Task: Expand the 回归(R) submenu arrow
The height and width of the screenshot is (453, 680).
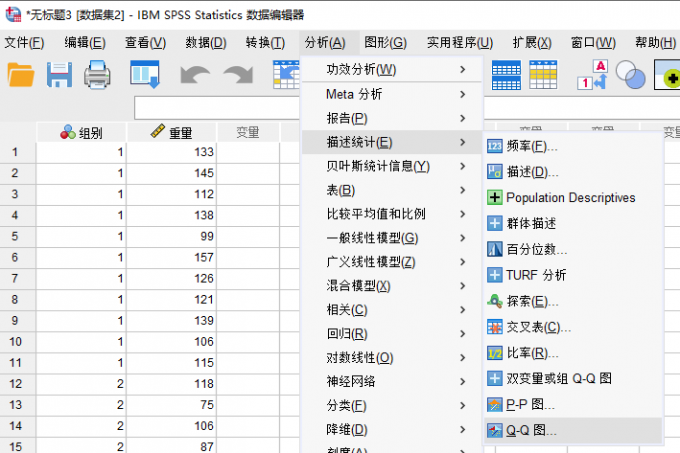Action: [x=463, y=334]
